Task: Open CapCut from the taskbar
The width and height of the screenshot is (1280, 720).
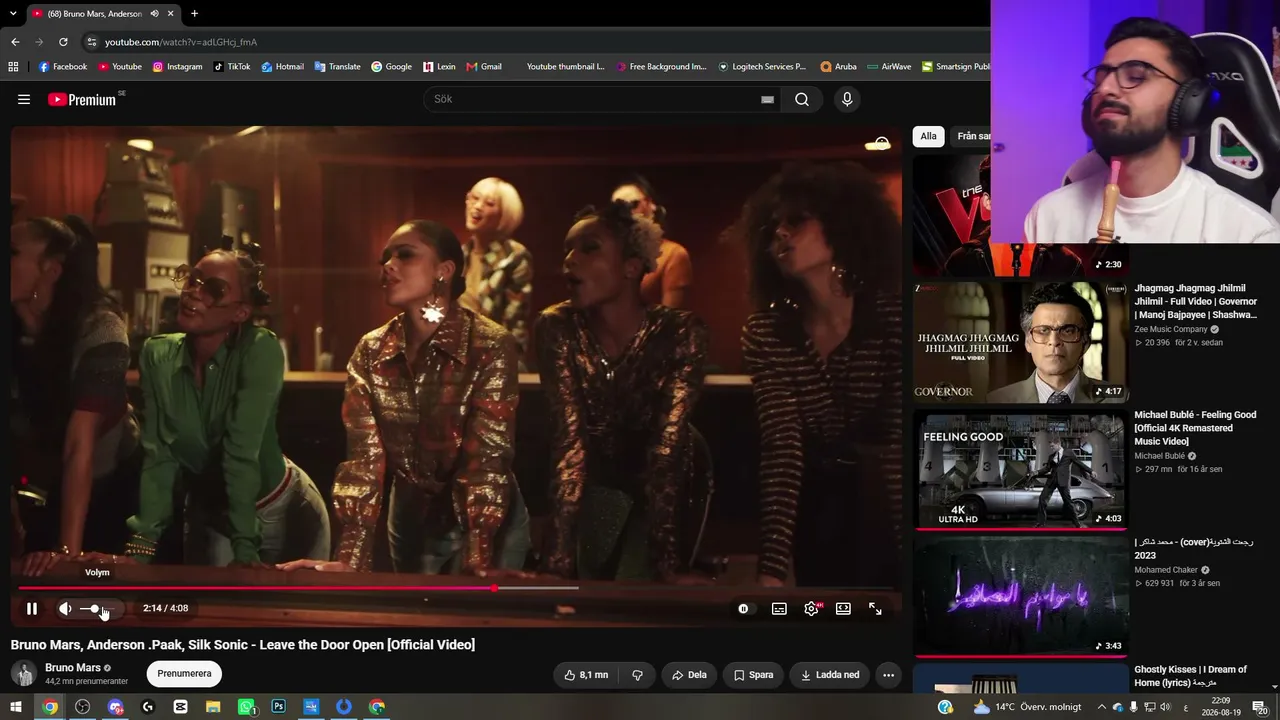Action: (180, 707)
